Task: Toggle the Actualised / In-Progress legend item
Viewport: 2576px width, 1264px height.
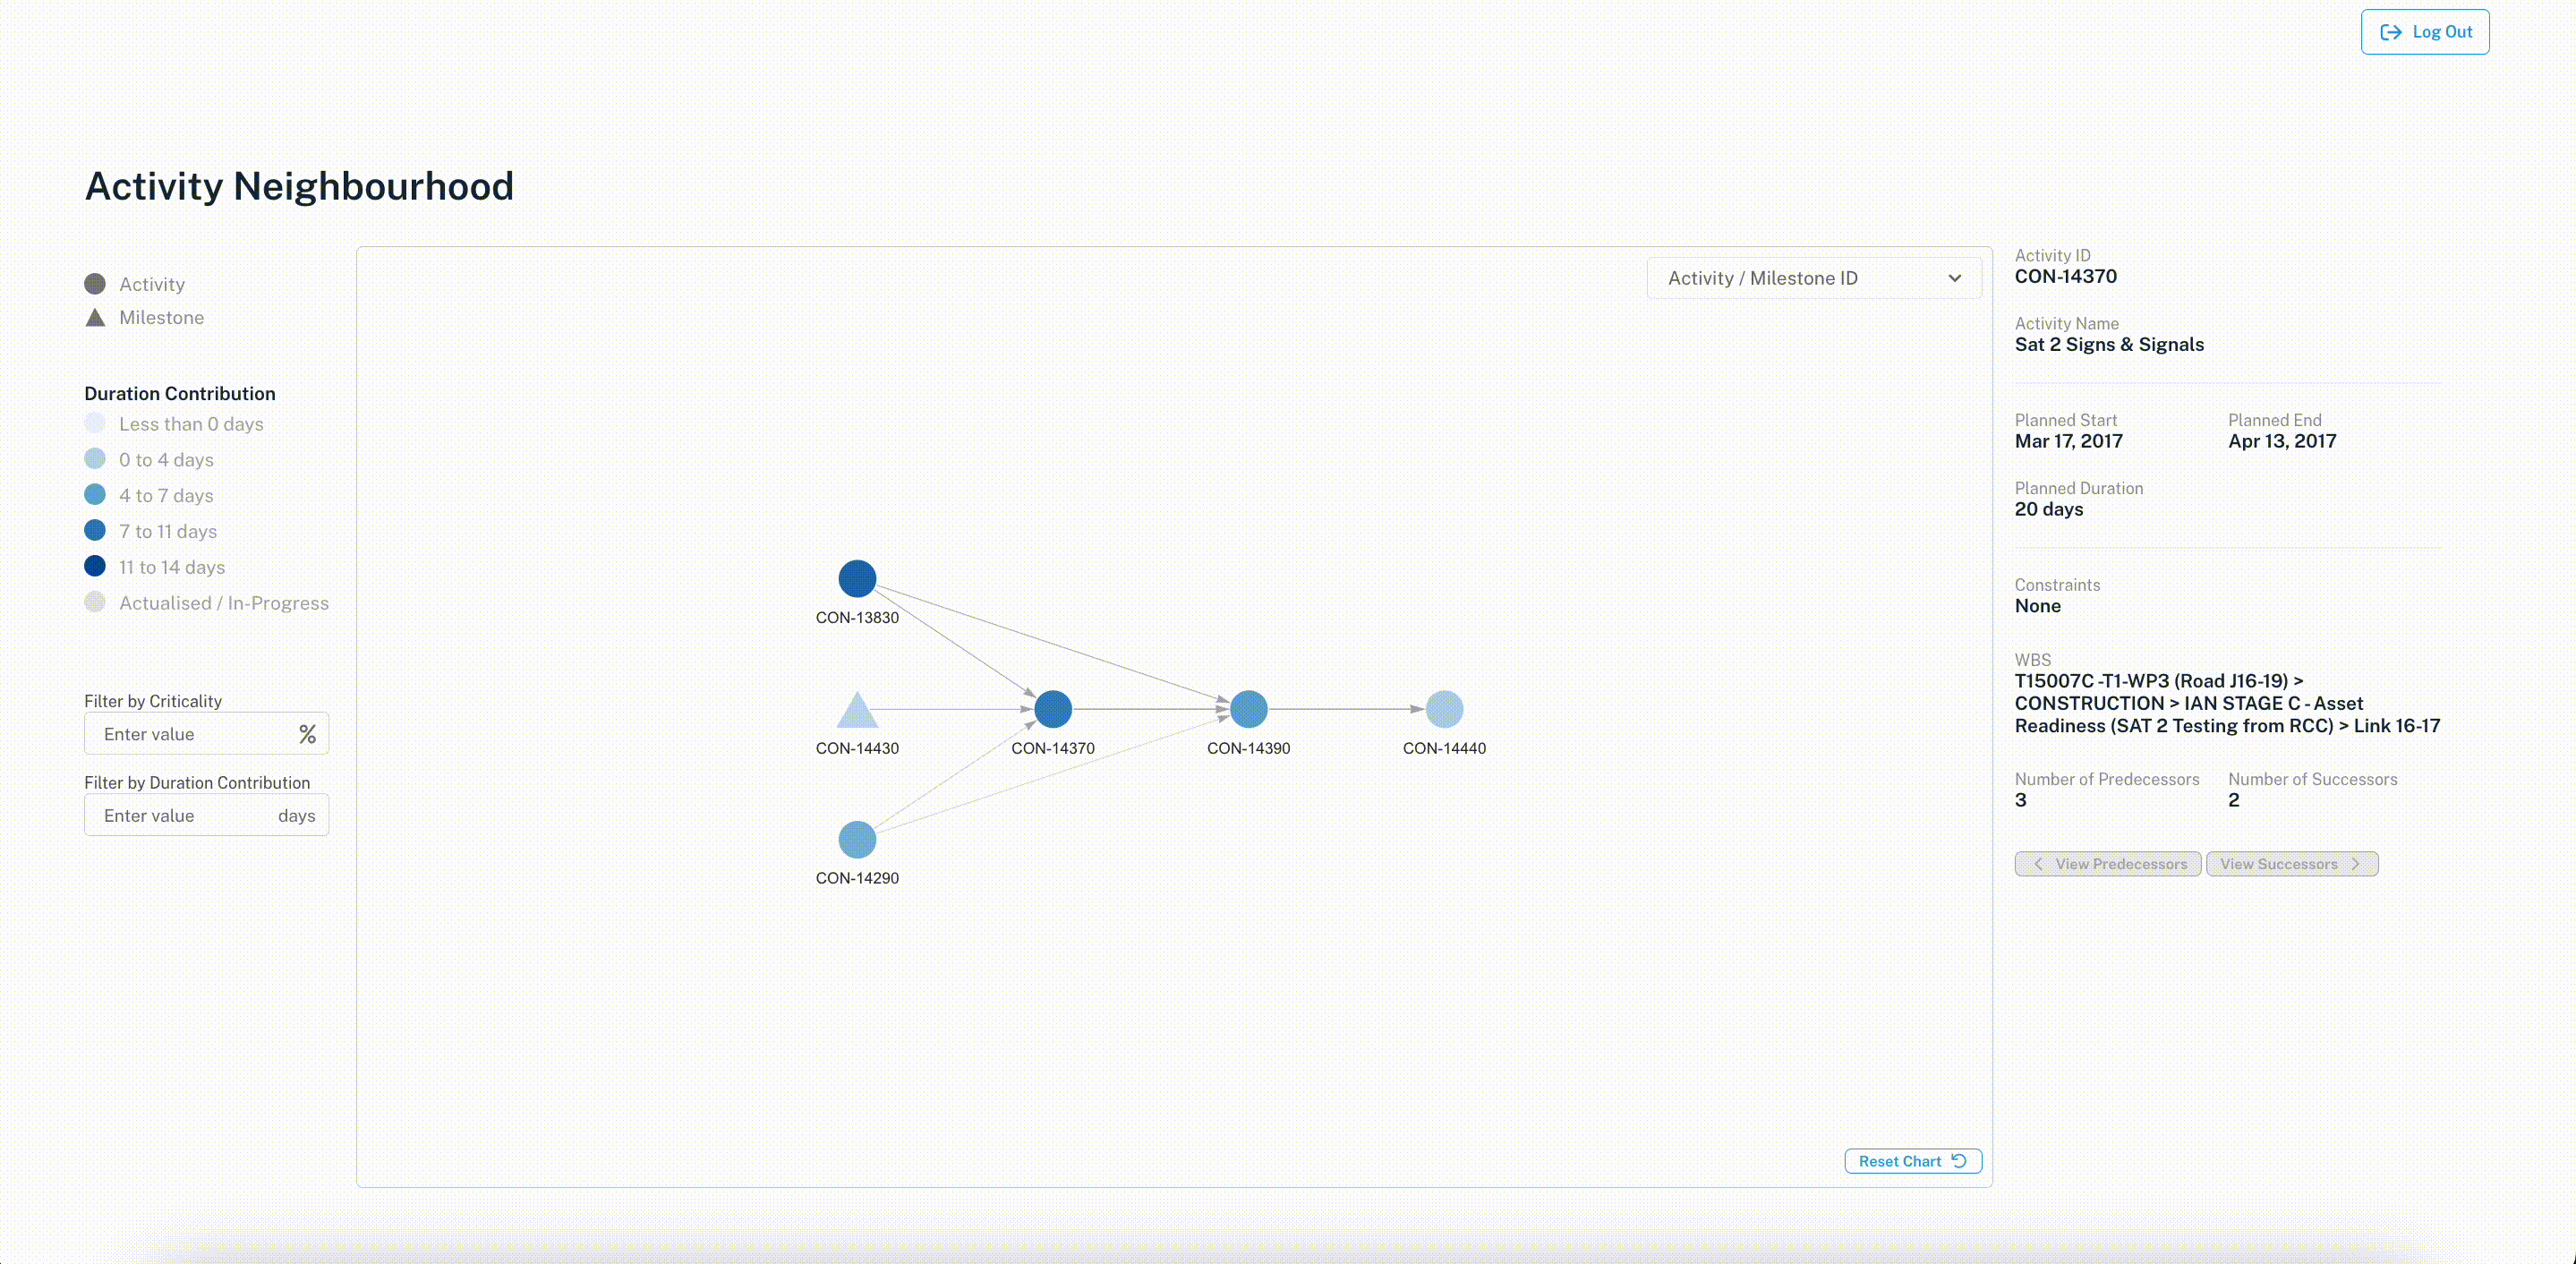Action: (207, 603)
